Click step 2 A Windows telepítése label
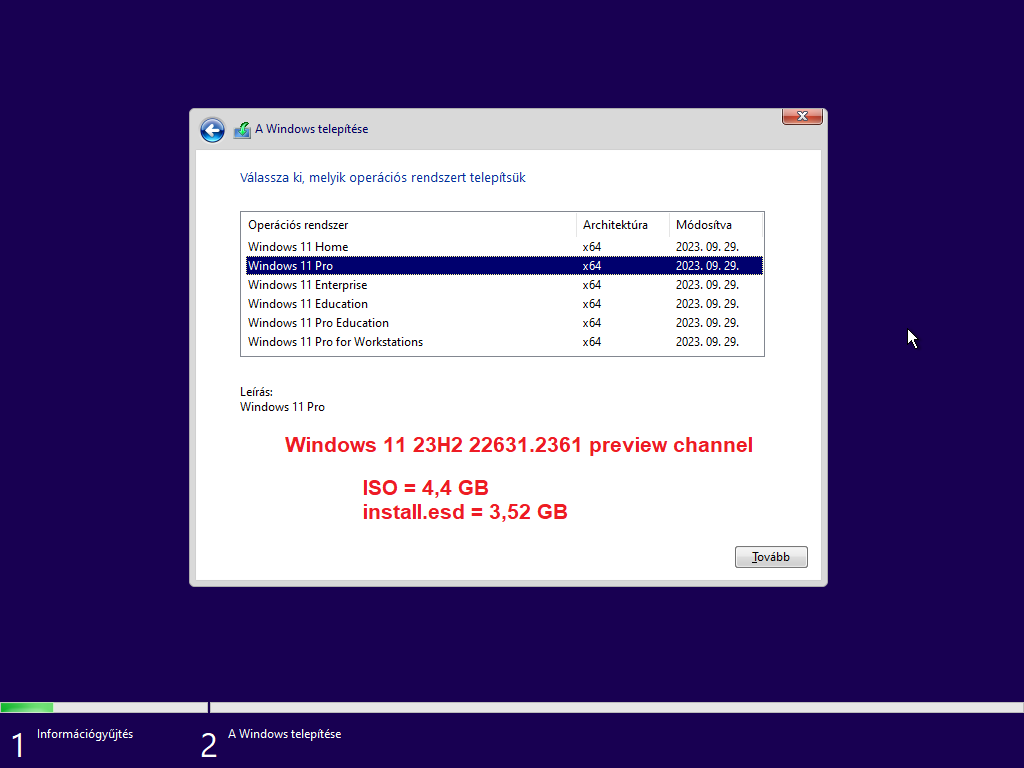 (x=284, y=734)
